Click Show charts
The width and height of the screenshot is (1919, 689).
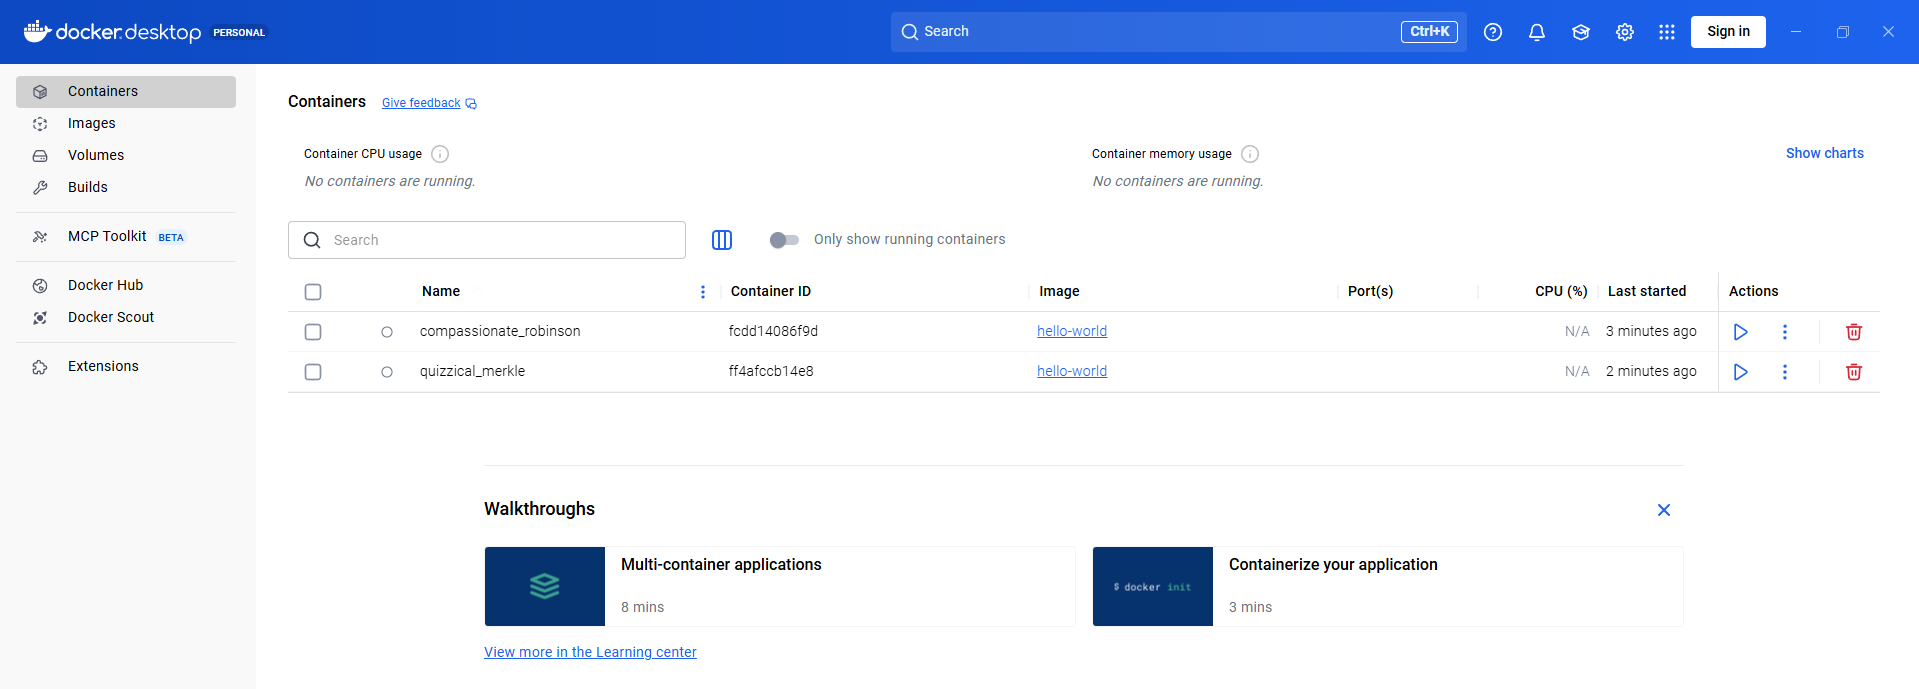point(1825,153)
